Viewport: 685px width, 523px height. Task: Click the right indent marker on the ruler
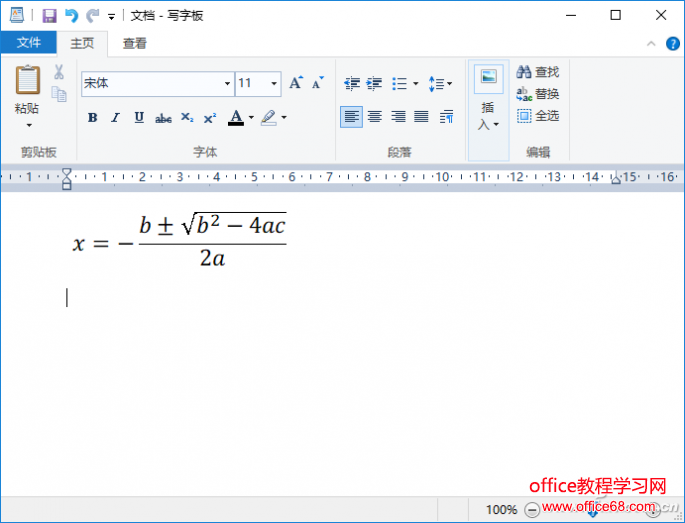616,179
